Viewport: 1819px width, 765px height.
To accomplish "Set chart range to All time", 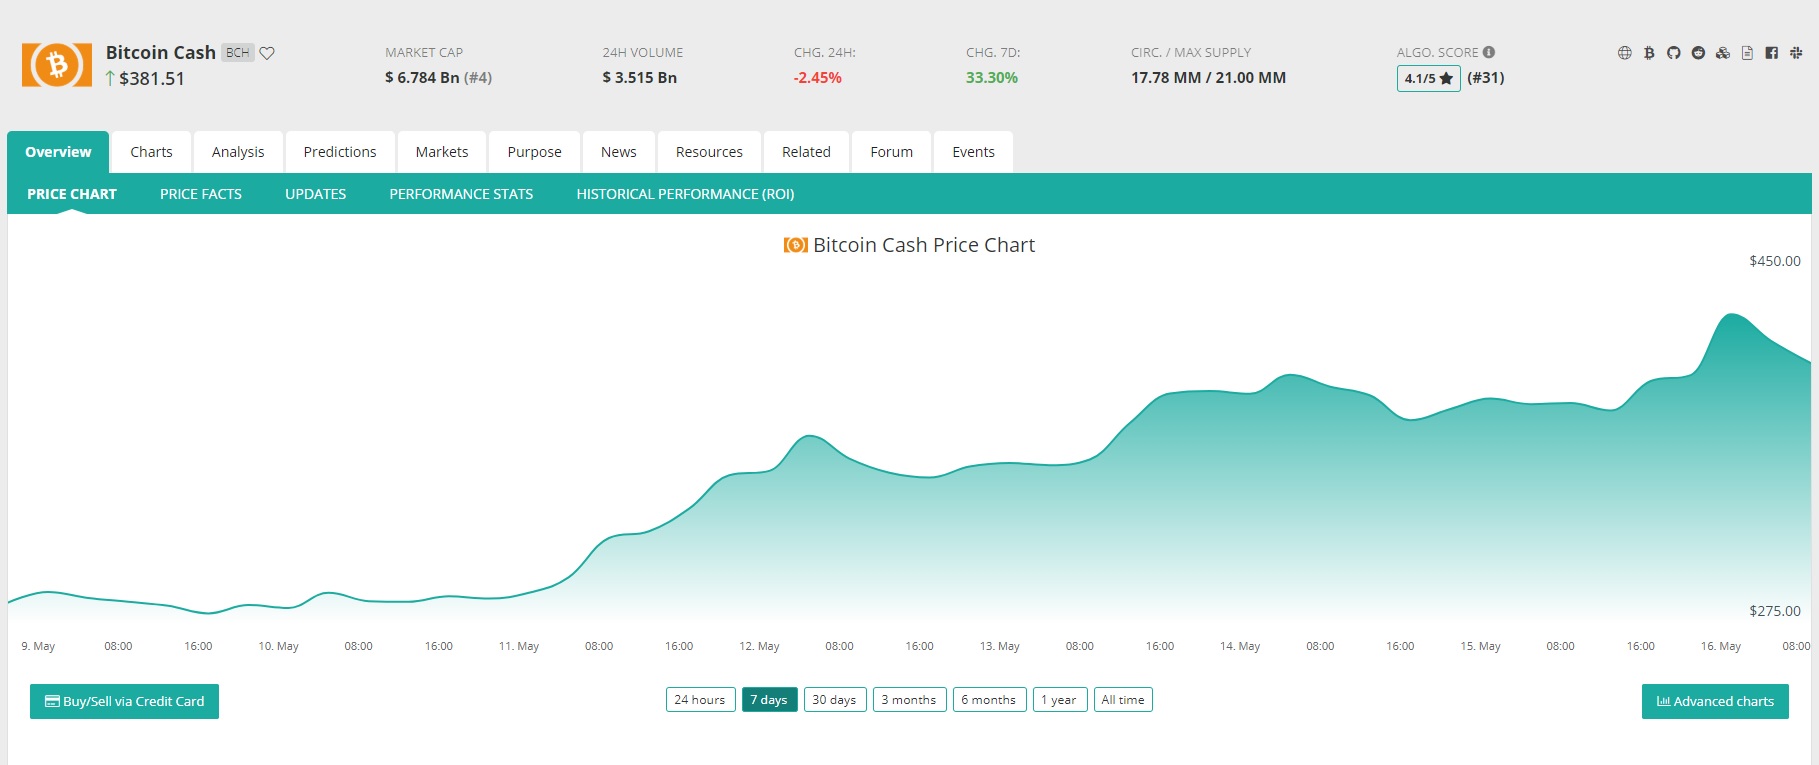I will click(1123, 700).
